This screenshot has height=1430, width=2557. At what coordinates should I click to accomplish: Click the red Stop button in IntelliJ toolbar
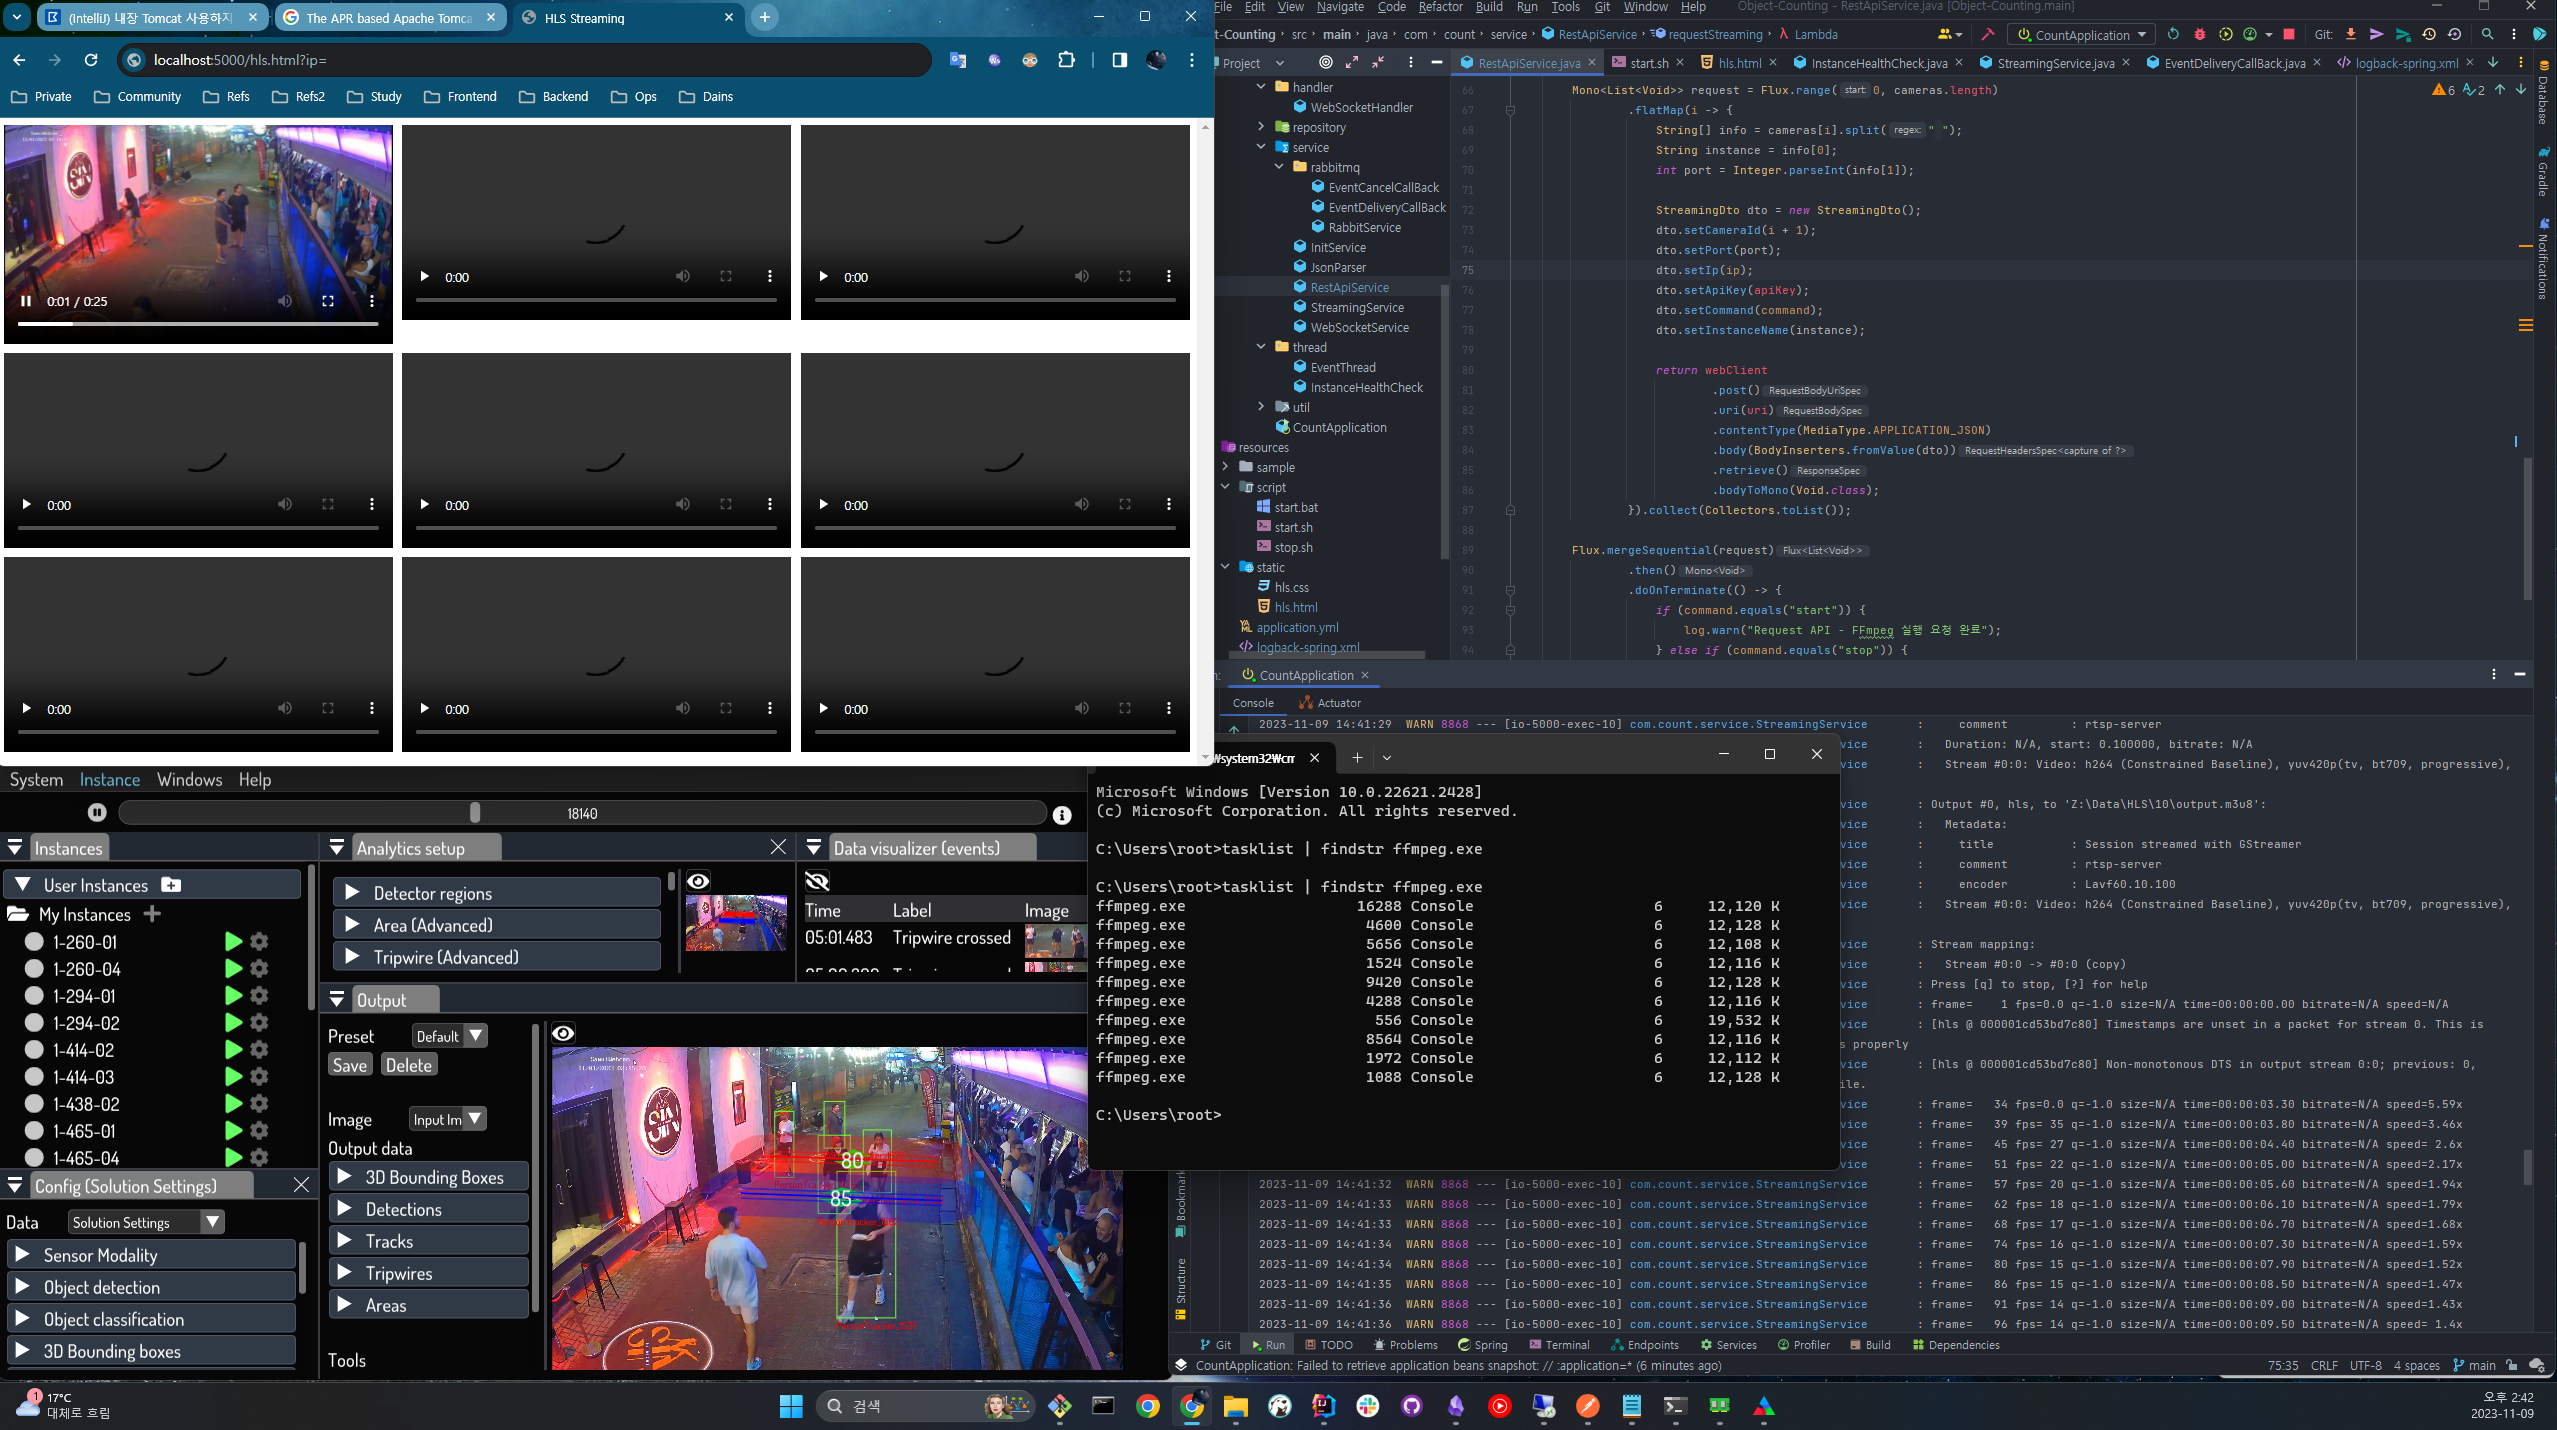click(2289, 35)
